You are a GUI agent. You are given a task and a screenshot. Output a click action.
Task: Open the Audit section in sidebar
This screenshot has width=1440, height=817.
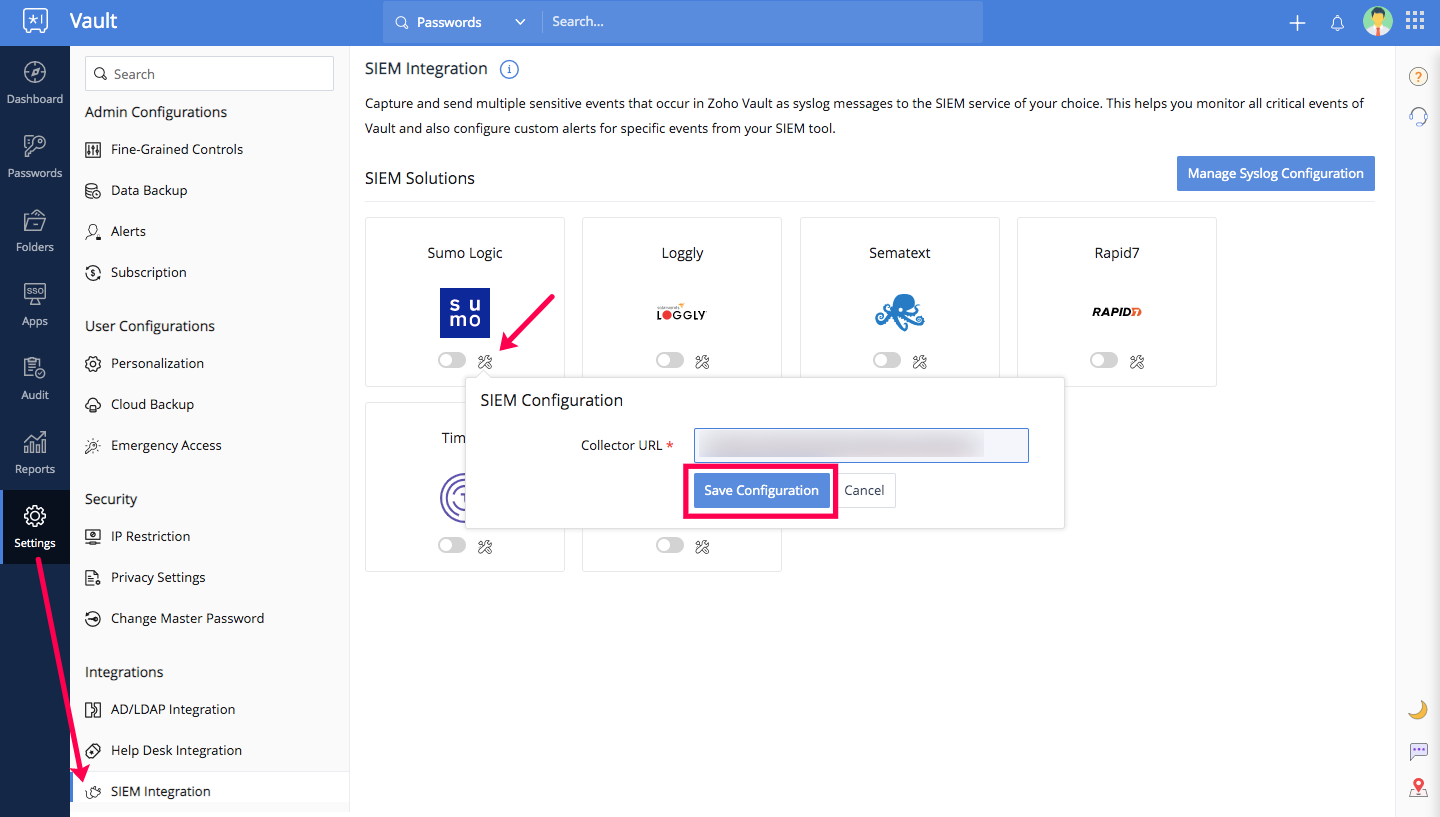click(x=35, y=378)
